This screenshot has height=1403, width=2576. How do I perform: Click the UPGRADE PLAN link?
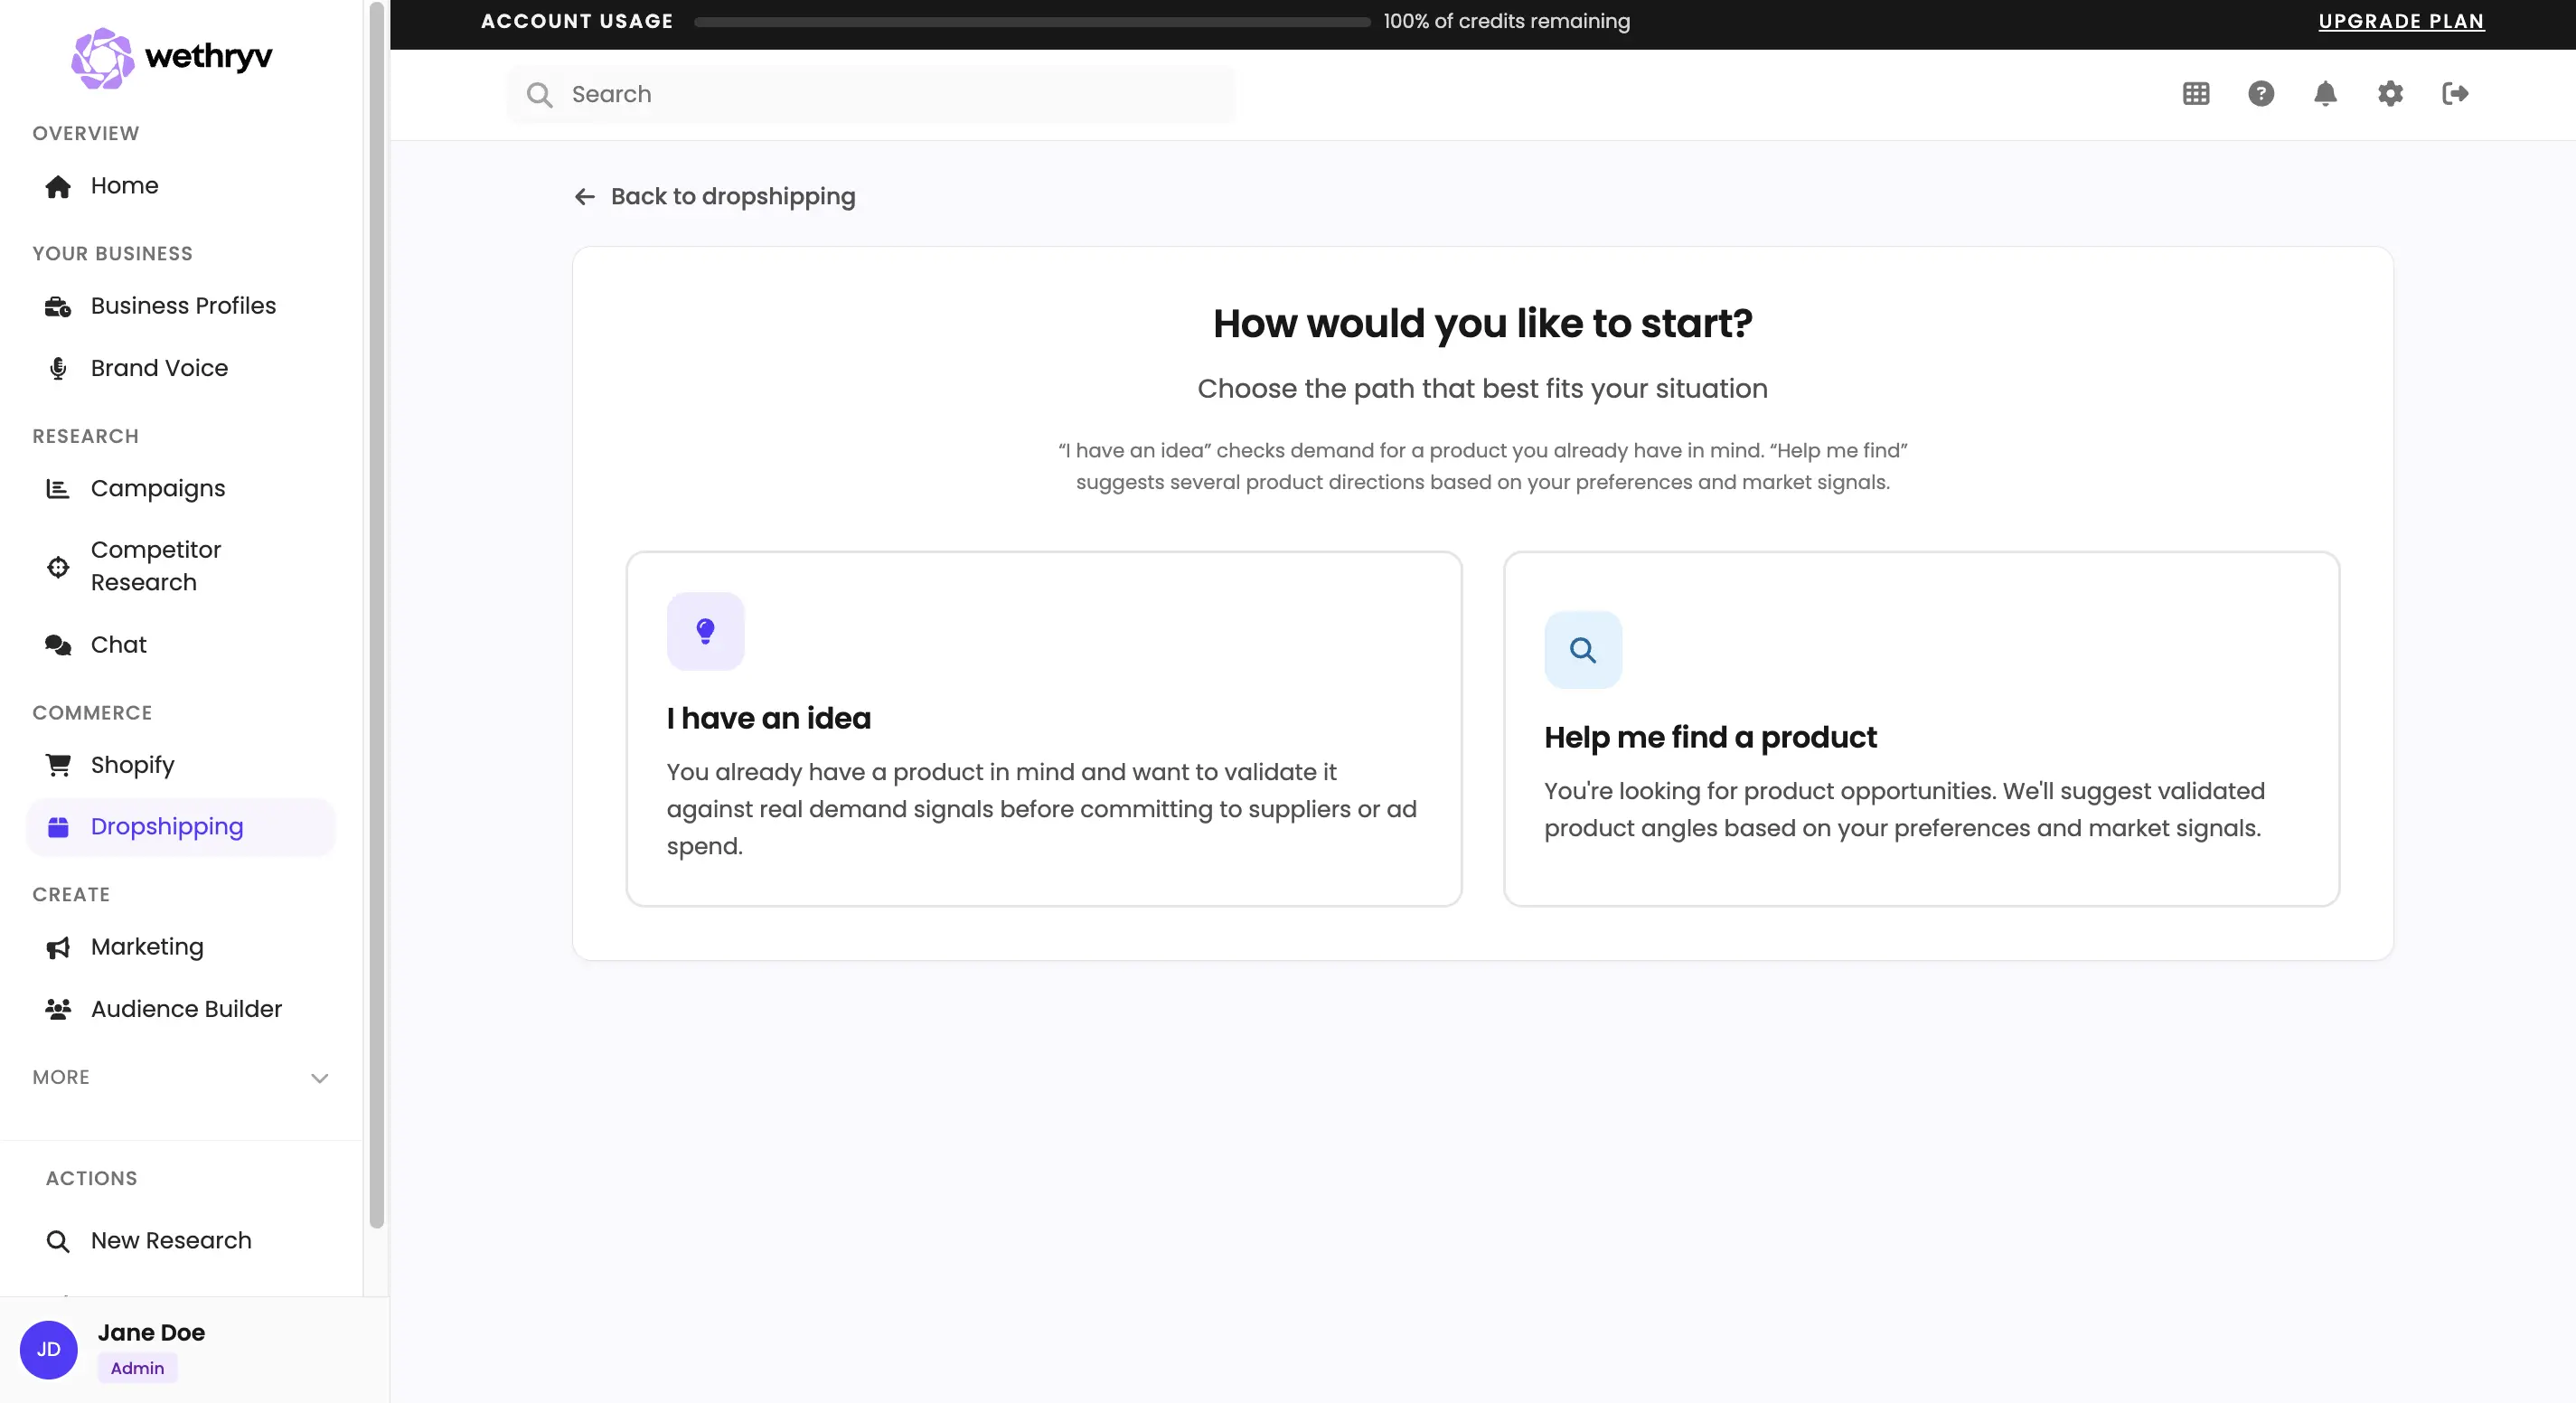[2401, 21]
